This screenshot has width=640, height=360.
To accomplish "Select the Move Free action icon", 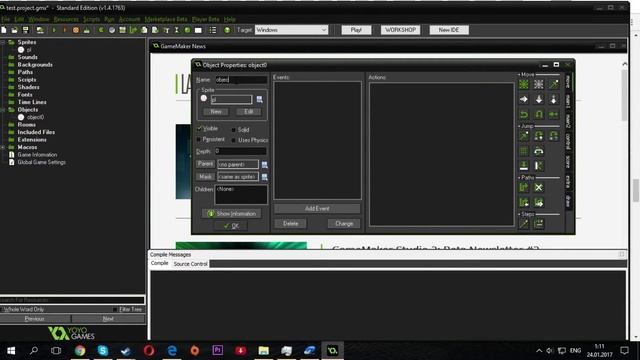I will point(539,84).
